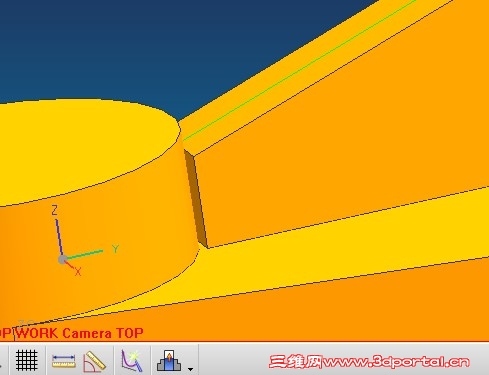Toggle the grid display icon
The image size is (489, 375).
tap(26, 360)
